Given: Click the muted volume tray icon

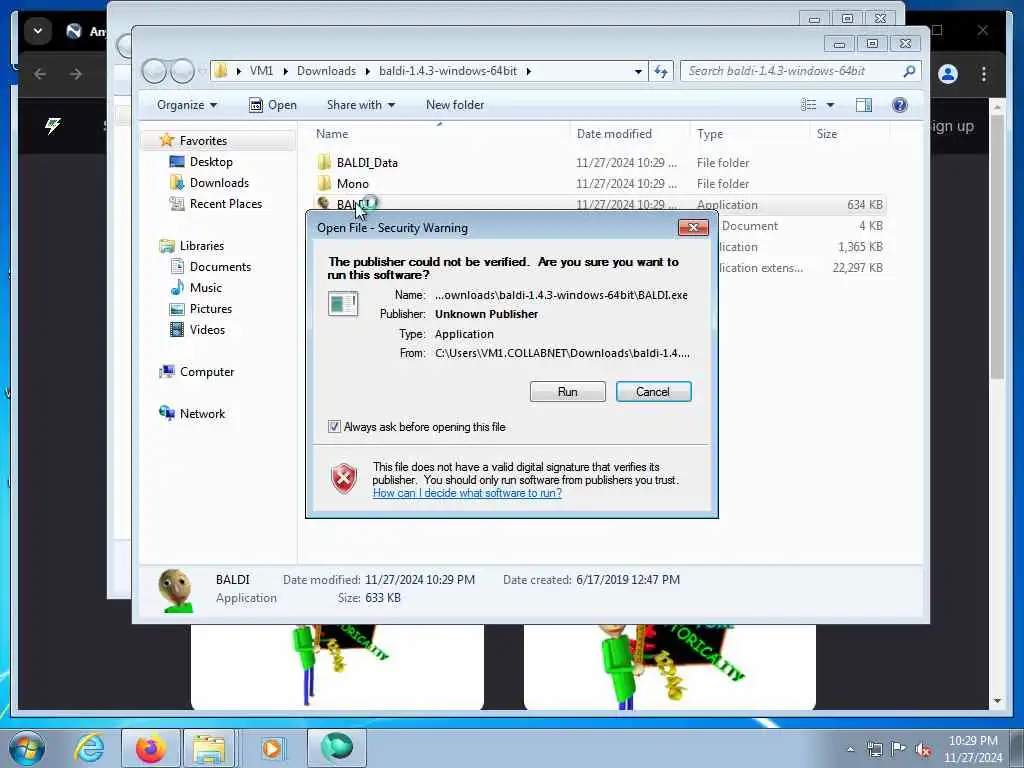Looking at the screenshot, I should tap(923, 750).
